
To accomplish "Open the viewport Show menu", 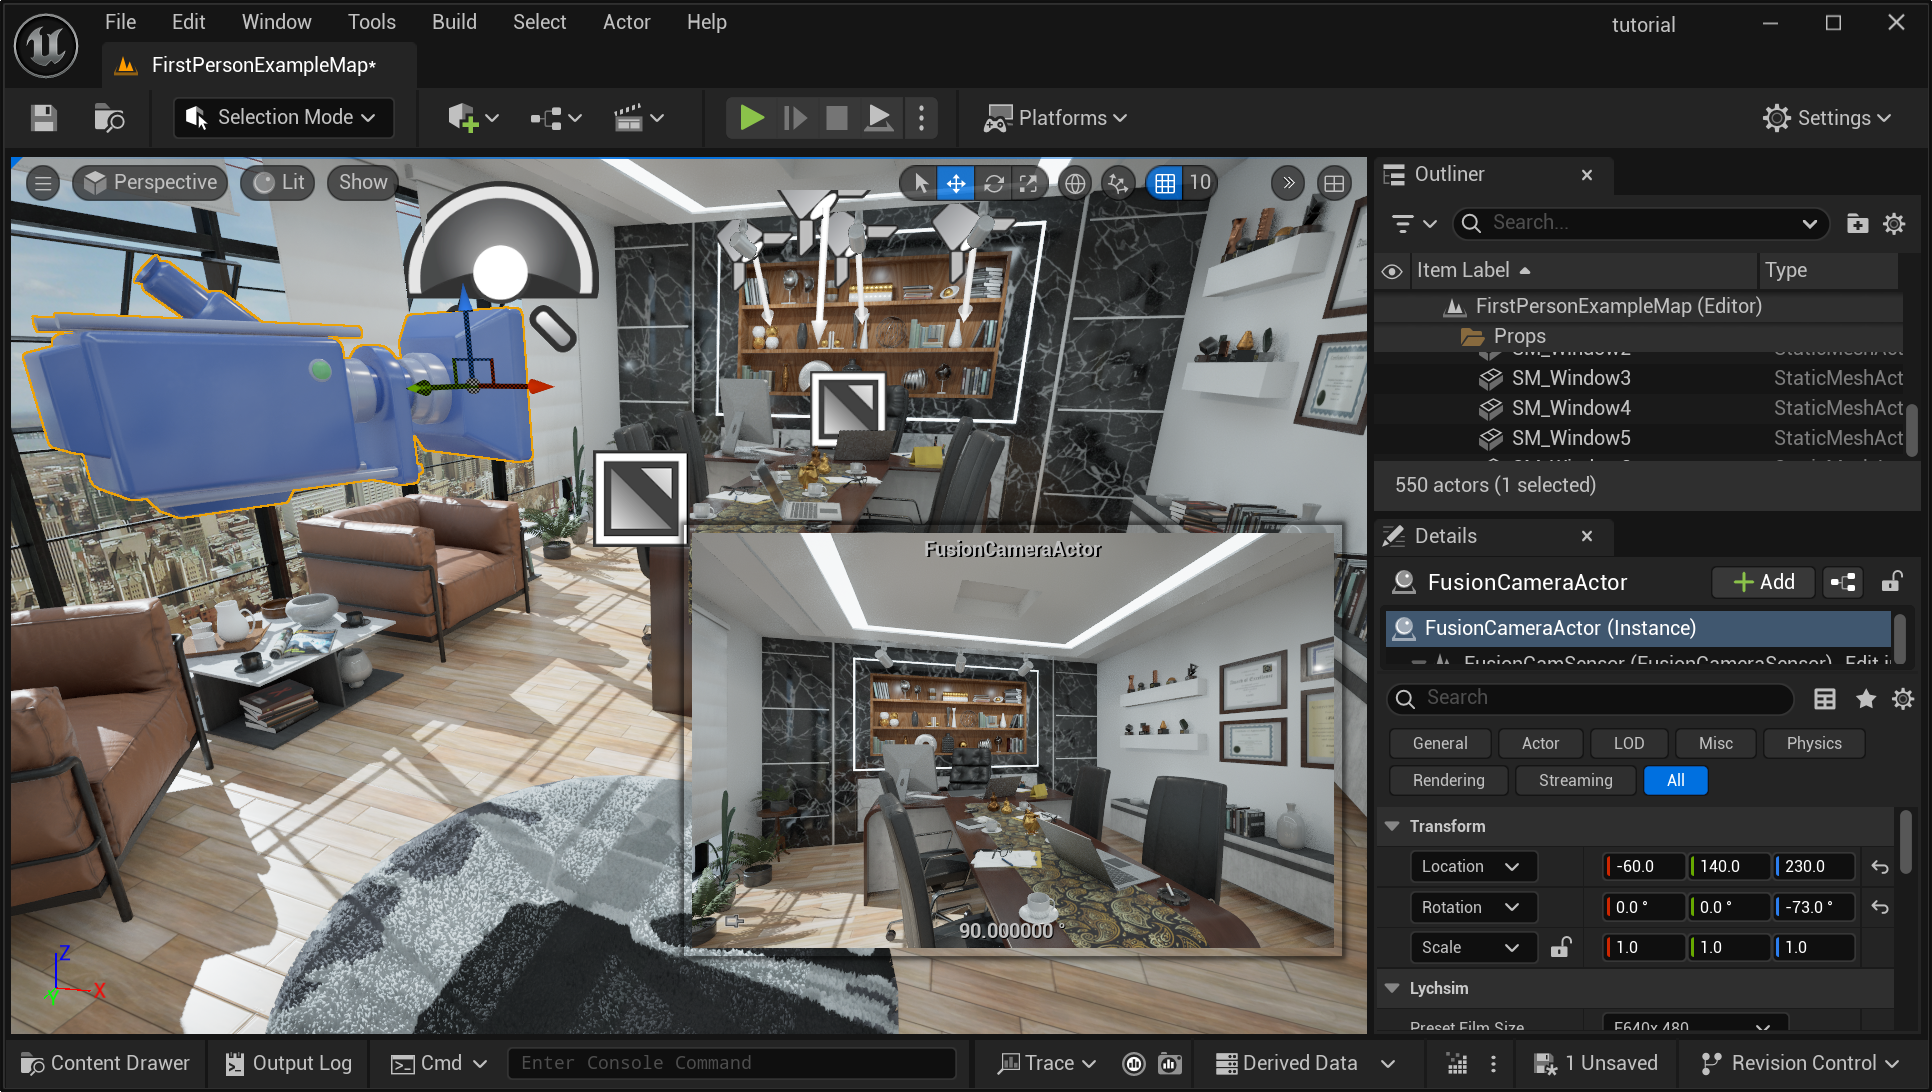I will 362,182.
